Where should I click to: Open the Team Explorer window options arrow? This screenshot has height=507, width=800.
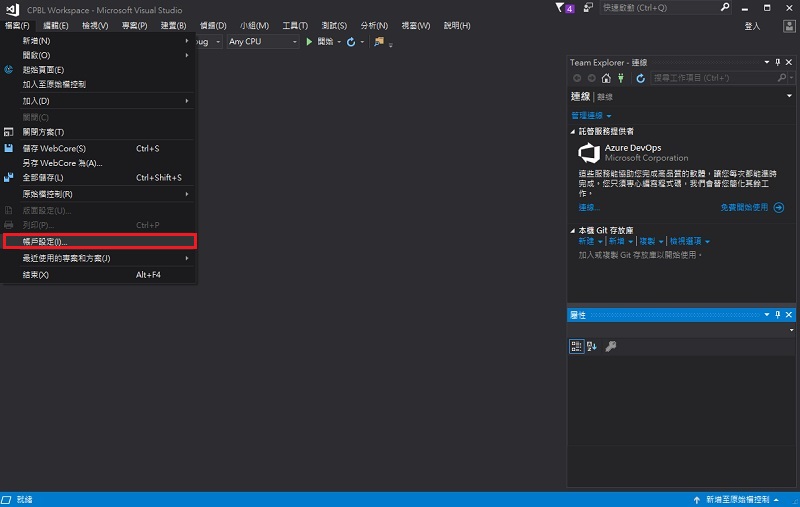(767, 62)
